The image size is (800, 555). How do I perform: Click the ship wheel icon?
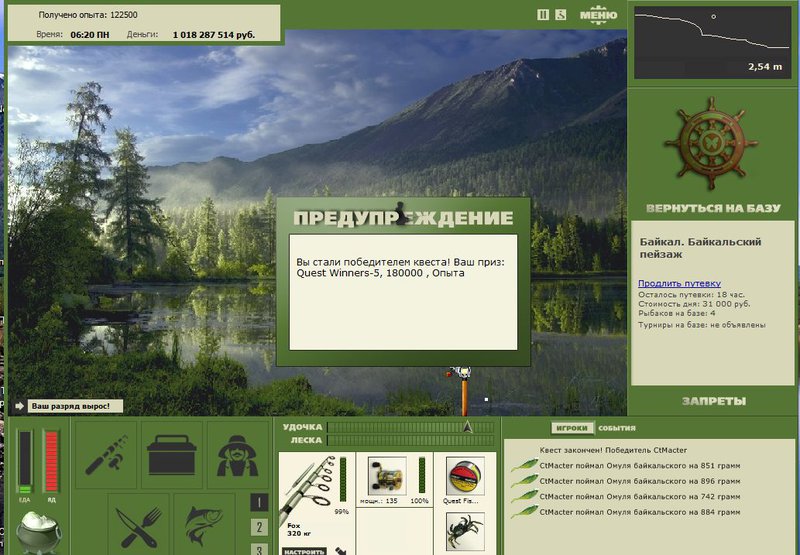(711, 143)
